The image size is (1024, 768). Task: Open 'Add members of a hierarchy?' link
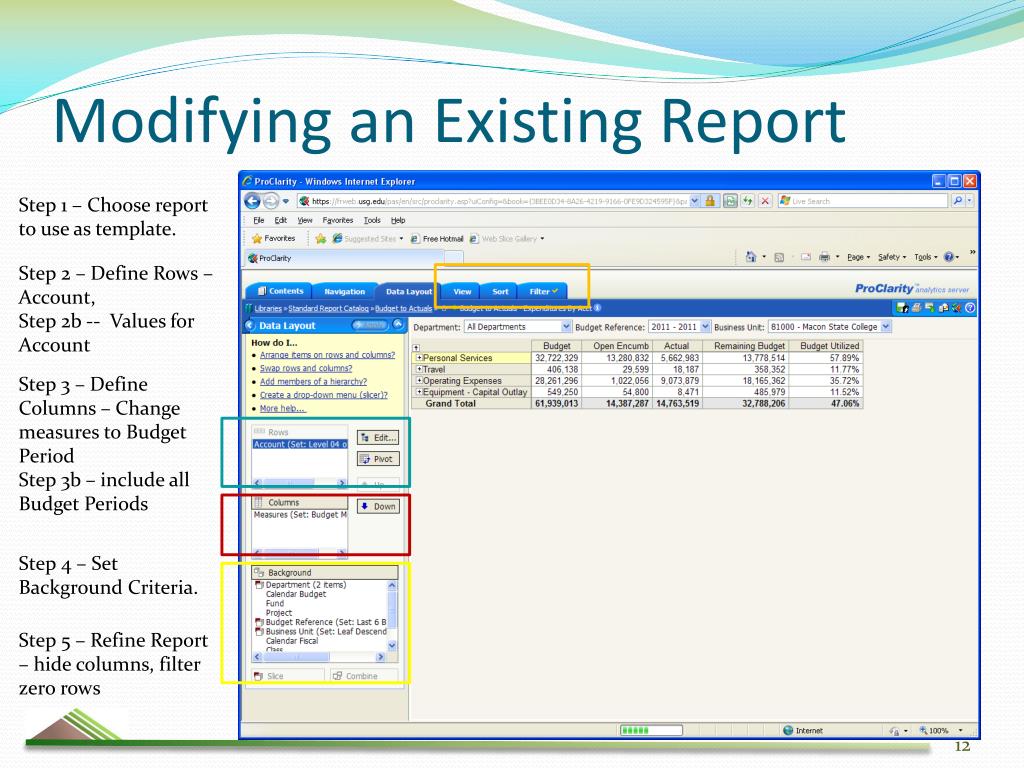coord(313,381)
